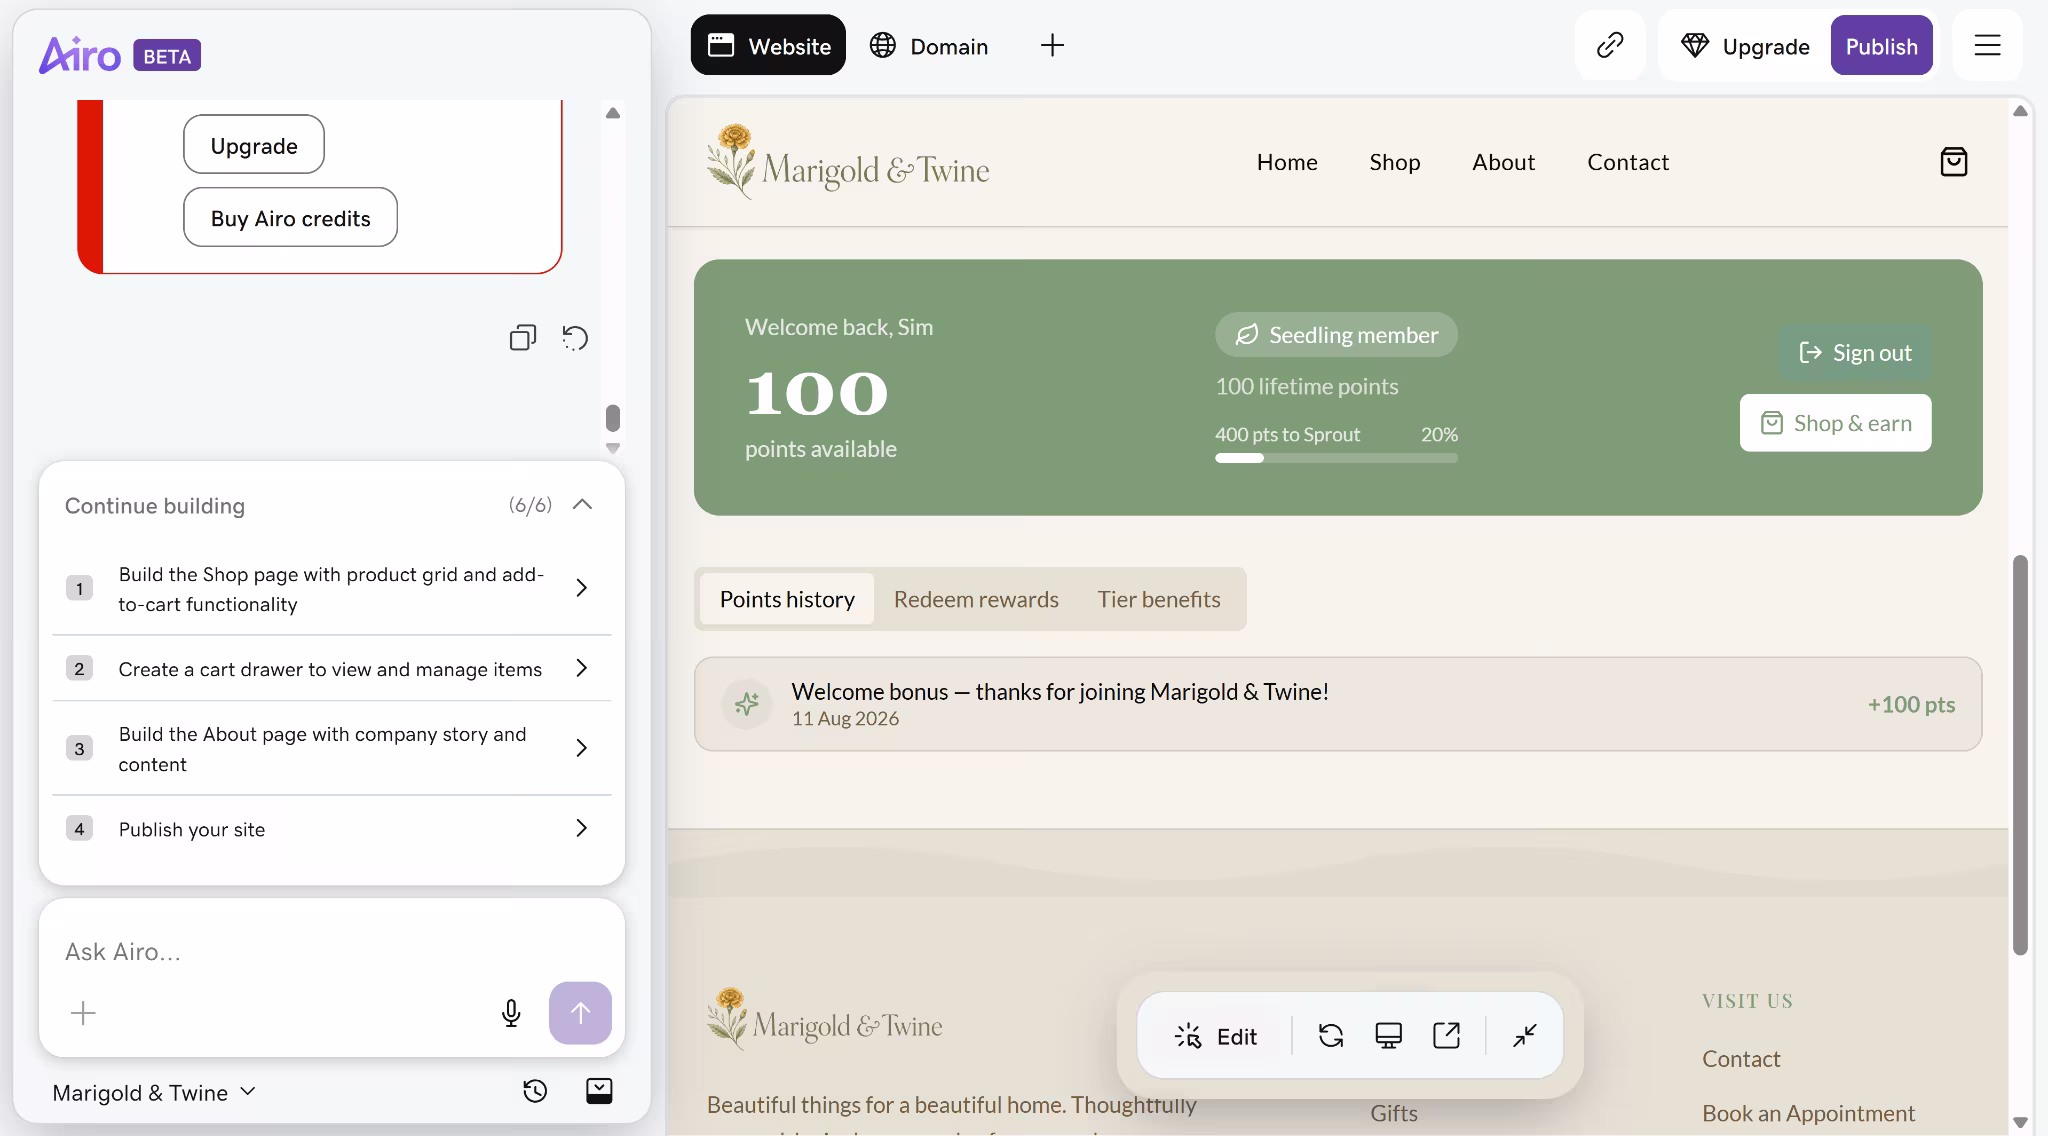Click the refresh preview icon in floating toolbar

click(x=1331, y=1035)
